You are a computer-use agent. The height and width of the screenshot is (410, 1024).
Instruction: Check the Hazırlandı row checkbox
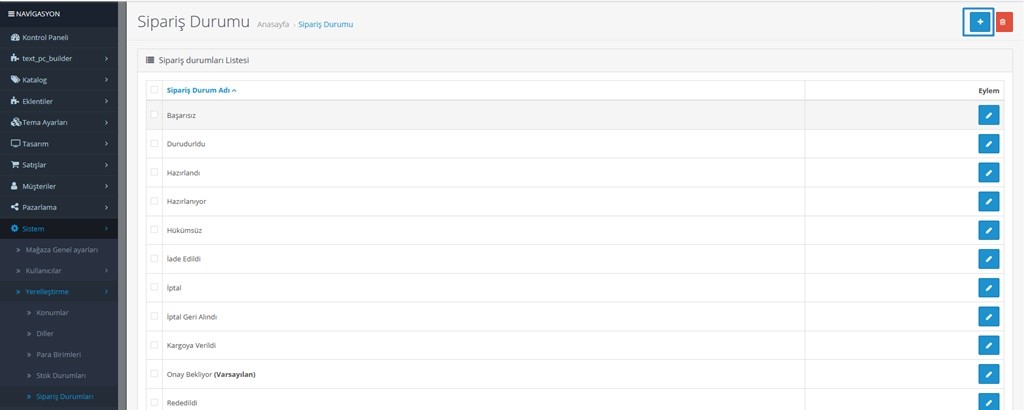pos(154,172)
